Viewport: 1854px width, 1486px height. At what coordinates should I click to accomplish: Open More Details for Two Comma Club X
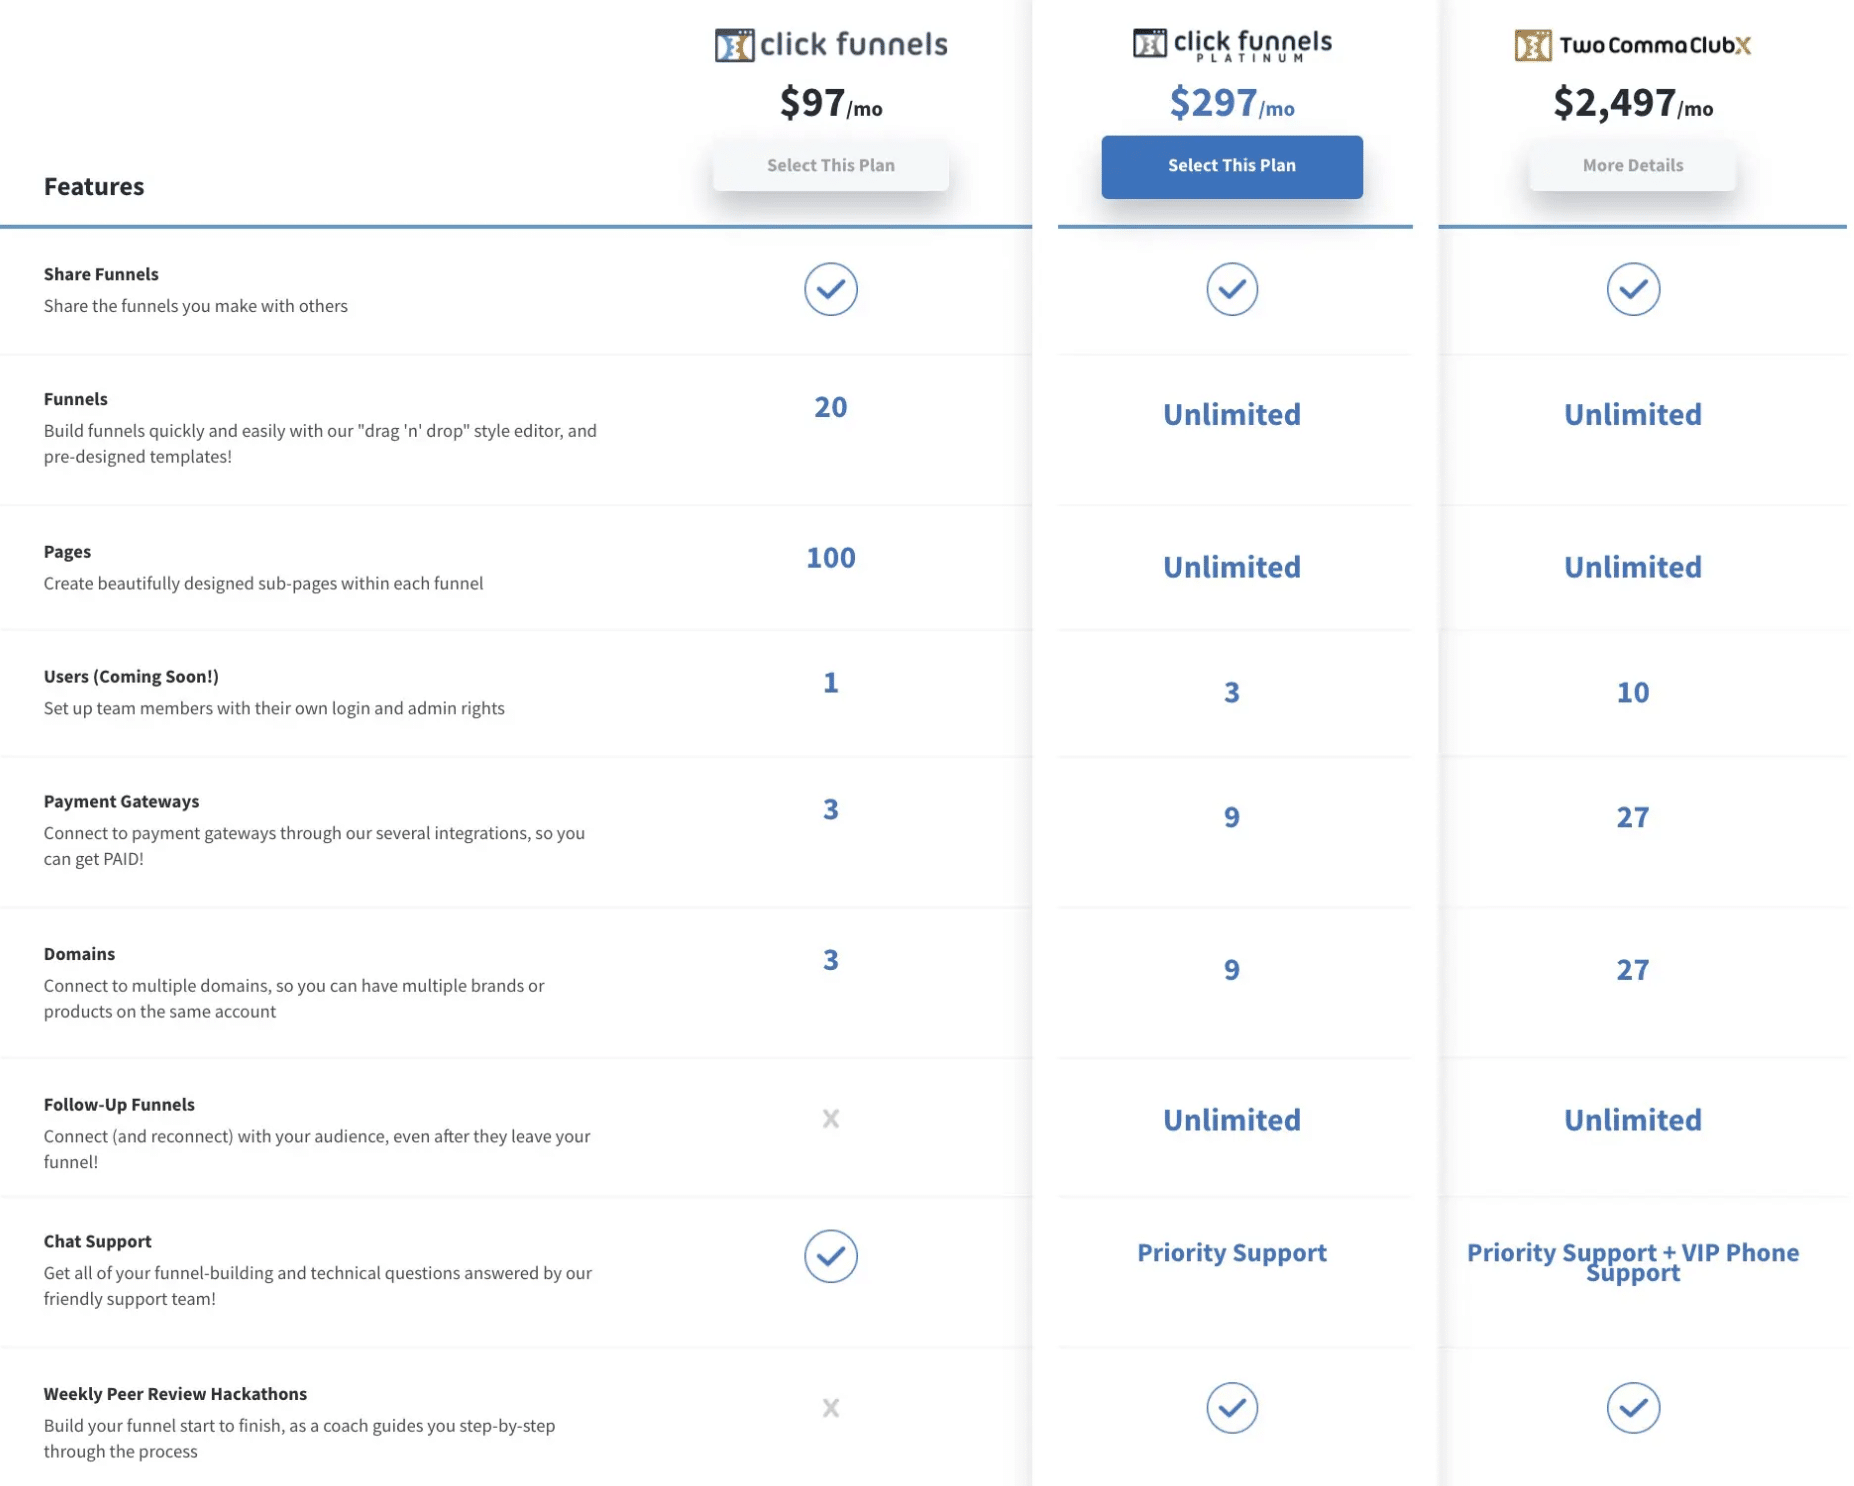coord(1633,165)
